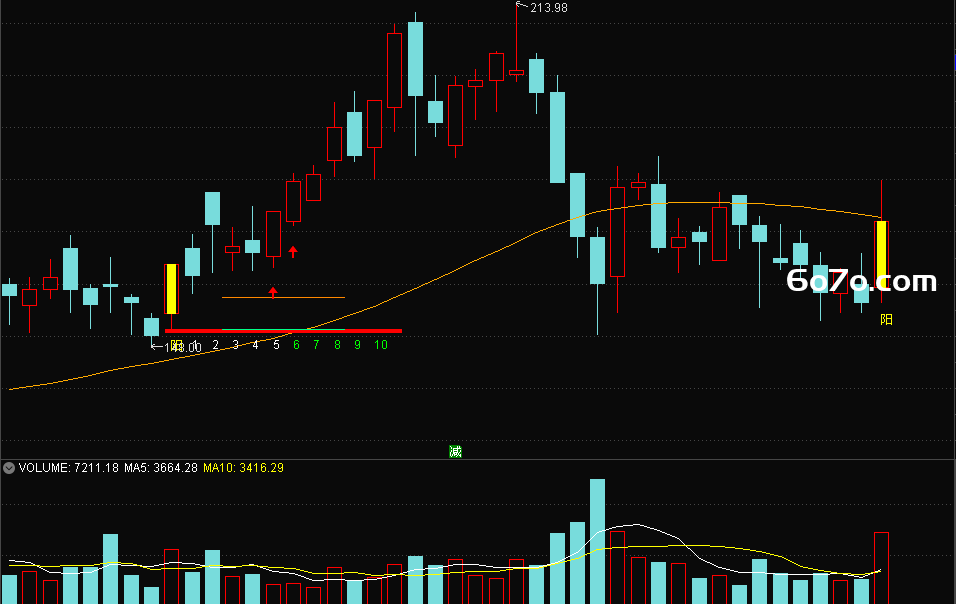Image resolution: width=956 pixels, height=604 pixels.
Task: Click count label 5 below the red line
Action: pos(276,345)
